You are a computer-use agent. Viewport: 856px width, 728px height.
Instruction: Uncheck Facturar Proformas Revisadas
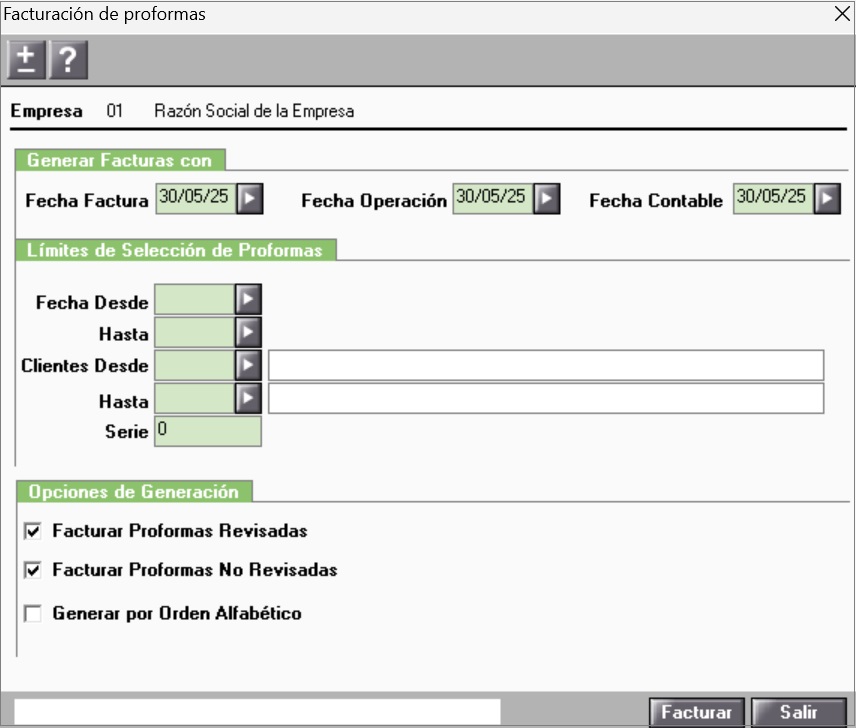click(x=33, y=531)
